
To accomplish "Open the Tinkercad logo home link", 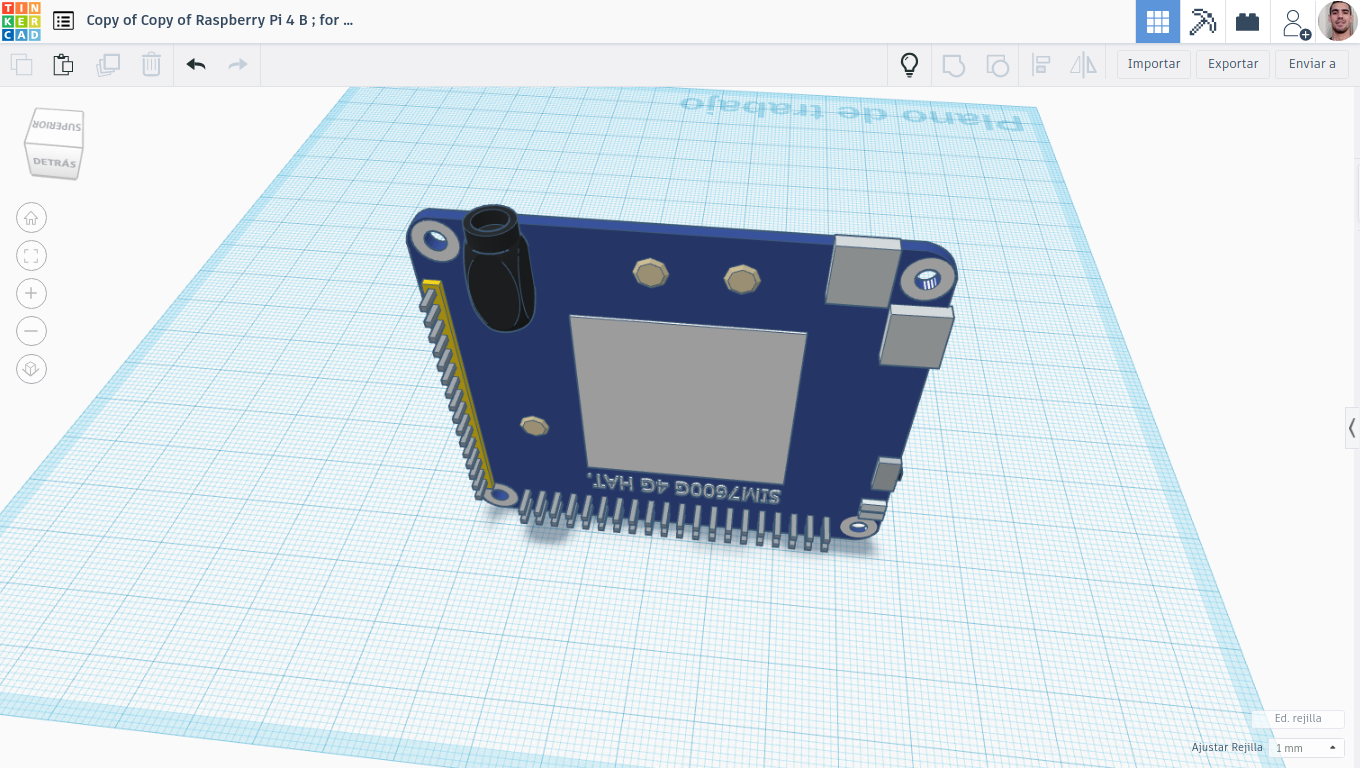I will click(x=21, y=21).
